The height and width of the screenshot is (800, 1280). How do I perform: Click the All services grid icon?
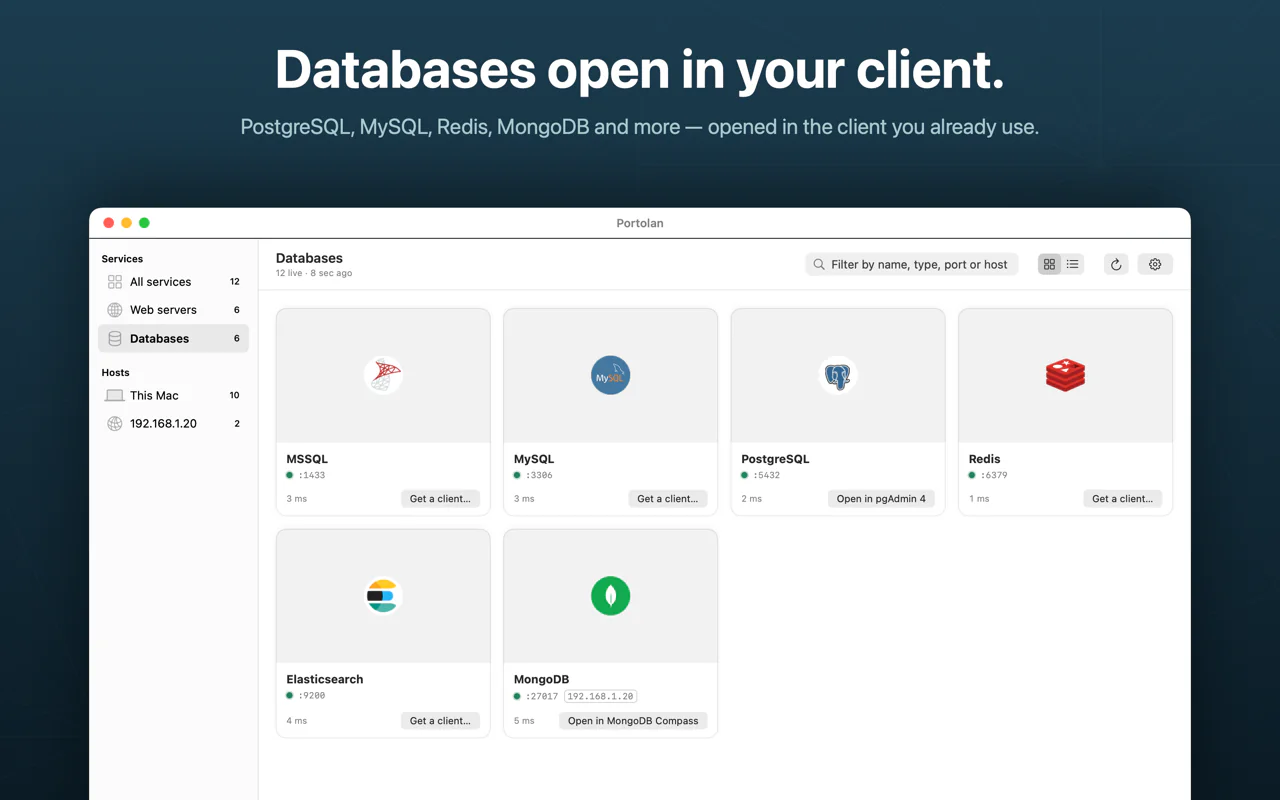(115, 282)
